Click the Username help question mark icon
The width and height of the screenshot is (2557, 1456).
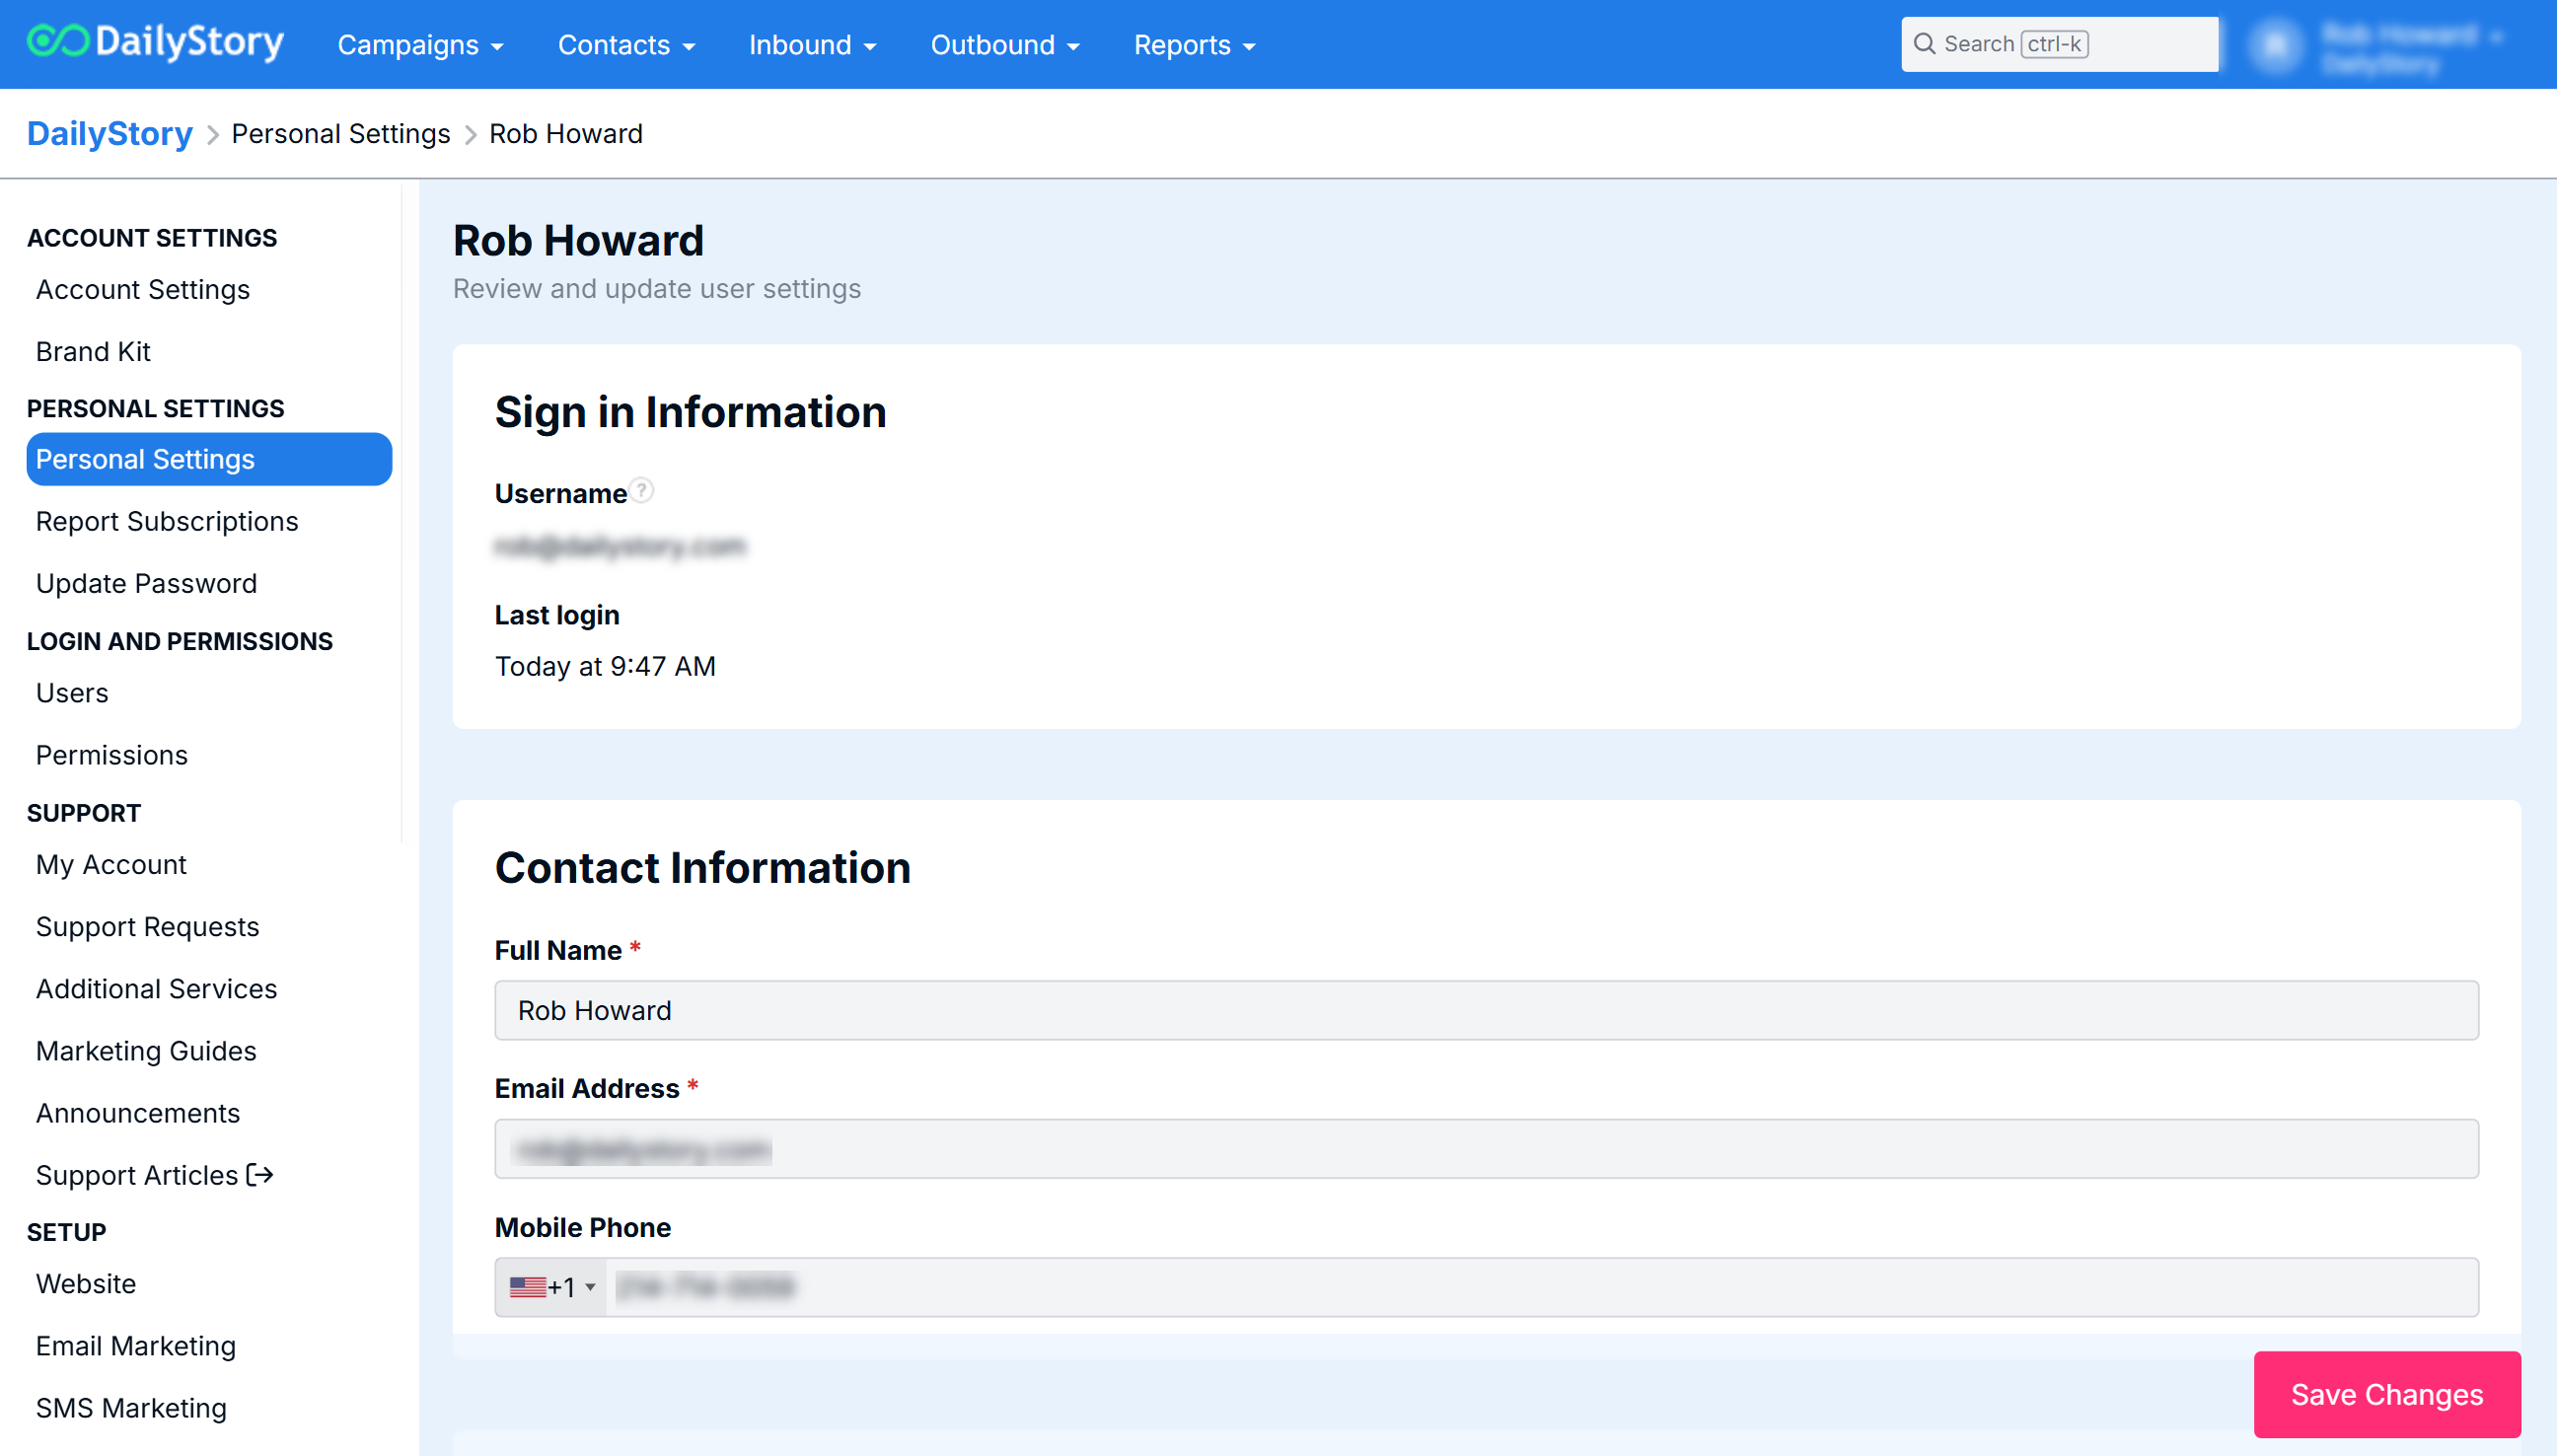coord(642,491)
